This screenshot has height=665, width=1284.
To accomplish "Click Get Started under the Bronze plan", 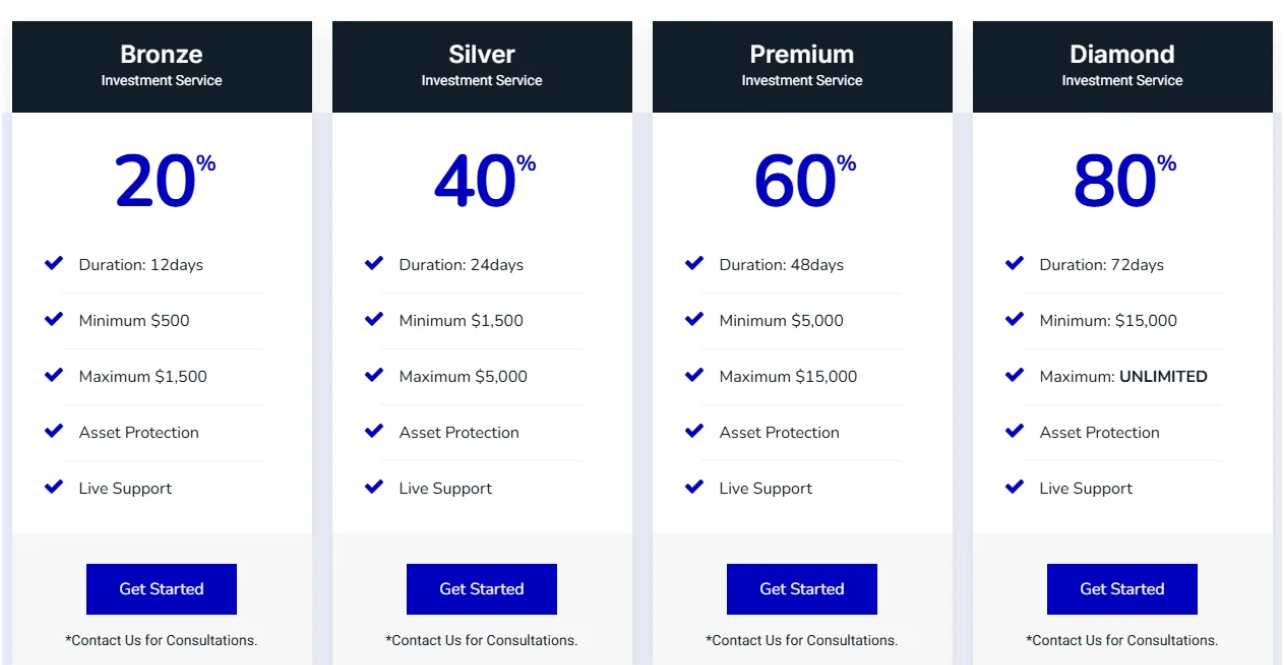I will pos(161,589).
